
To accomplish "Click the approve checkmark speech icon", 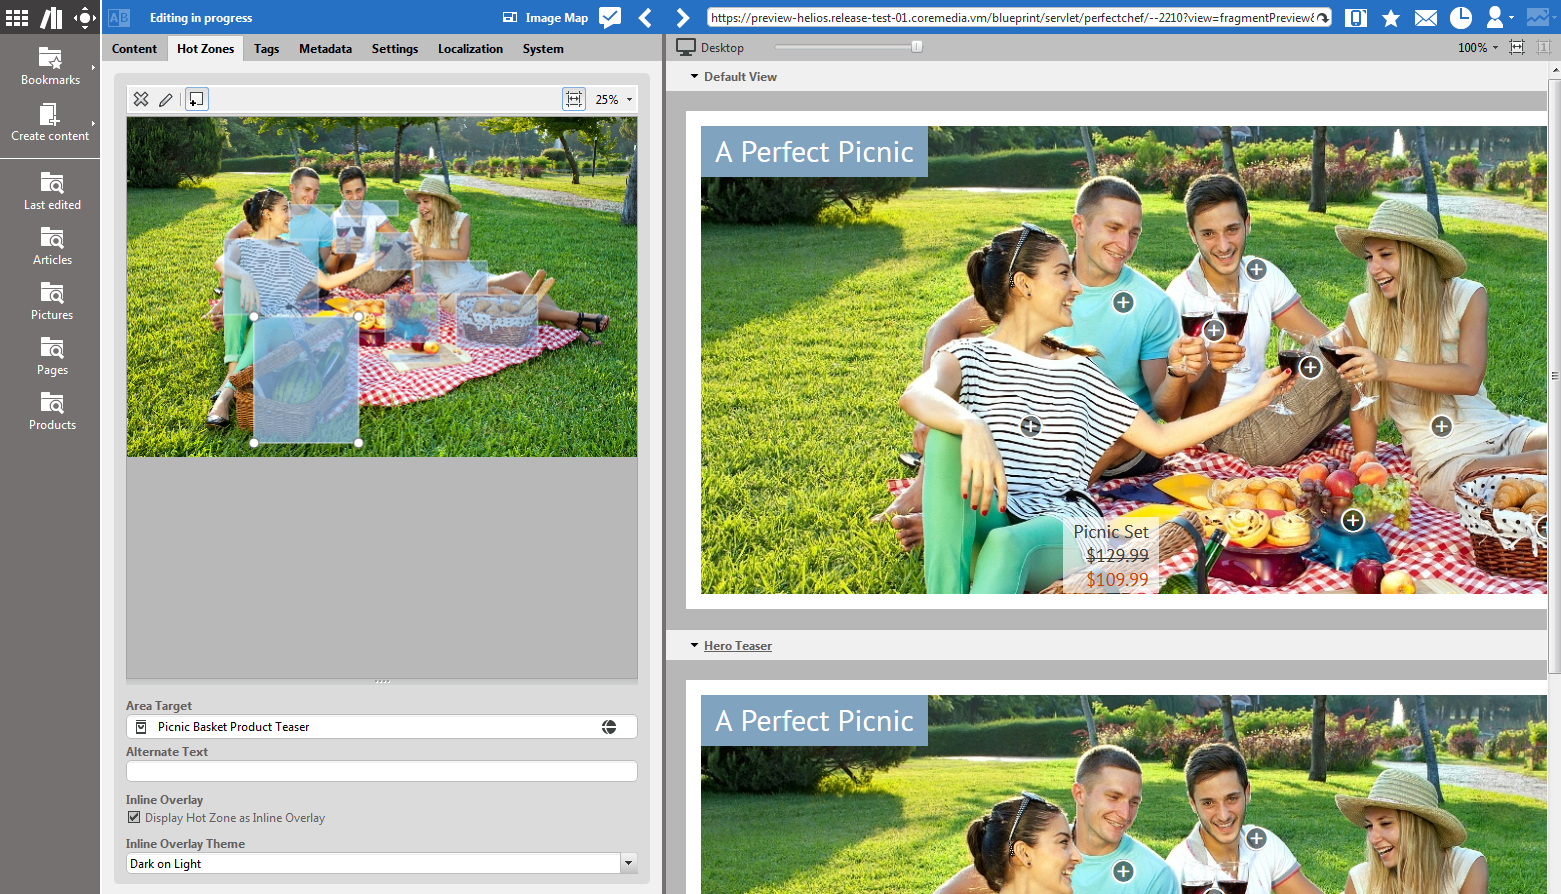I will (x=609, y=17).
